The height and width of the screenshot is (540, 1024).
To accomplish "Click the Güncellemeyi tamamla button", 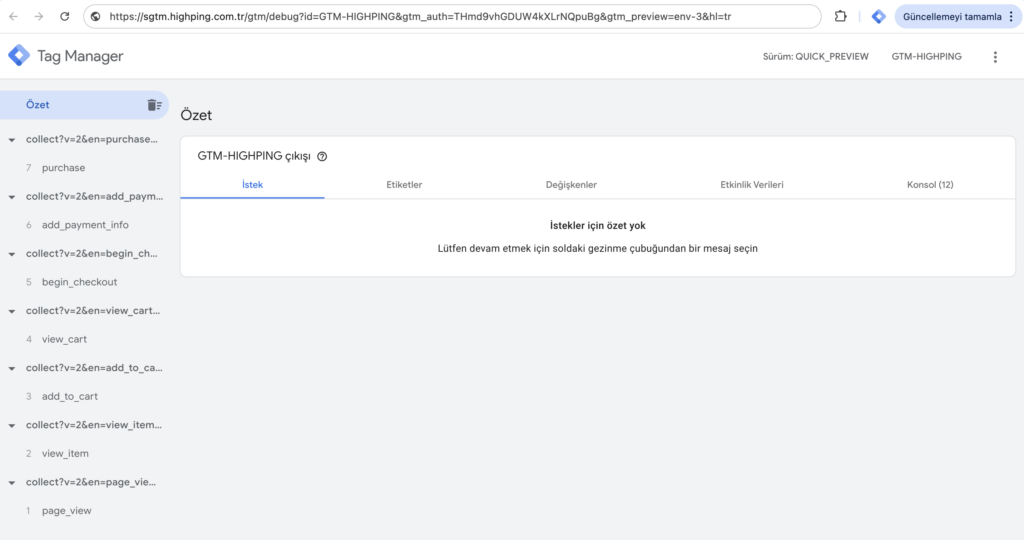I will 951,17.
